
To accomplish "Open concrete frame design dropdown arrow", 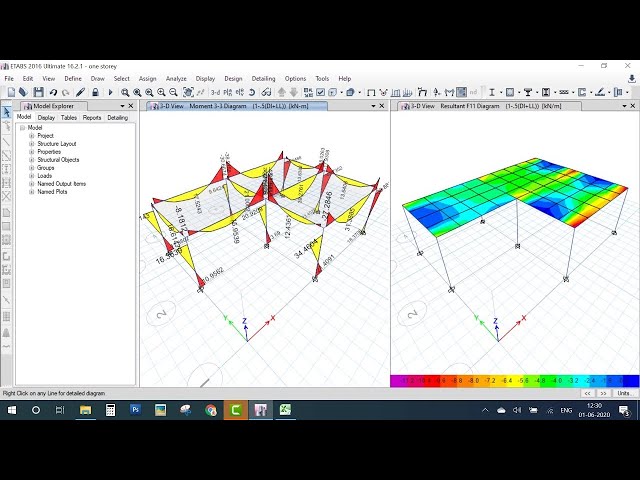I will coord(519,93).
